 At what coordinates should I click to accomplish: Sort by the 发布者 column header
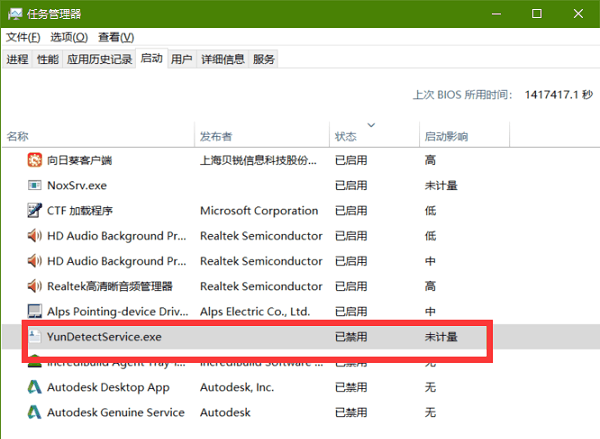click(x=262, y=136)
